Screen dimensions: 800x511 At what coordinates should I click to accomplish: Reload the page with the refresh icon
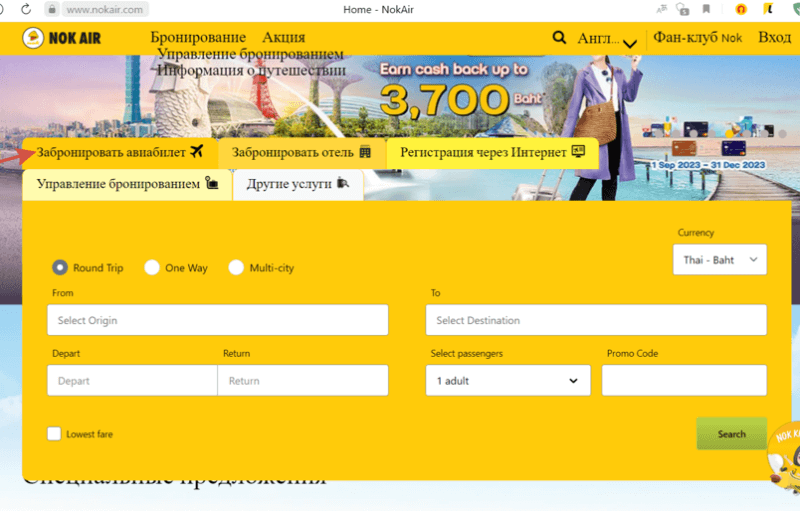coord(26,9)
